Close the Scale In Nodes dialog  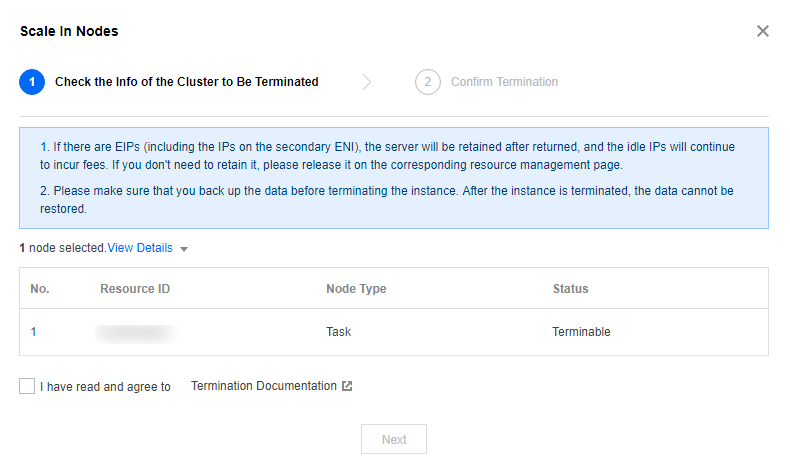[763, 31]
